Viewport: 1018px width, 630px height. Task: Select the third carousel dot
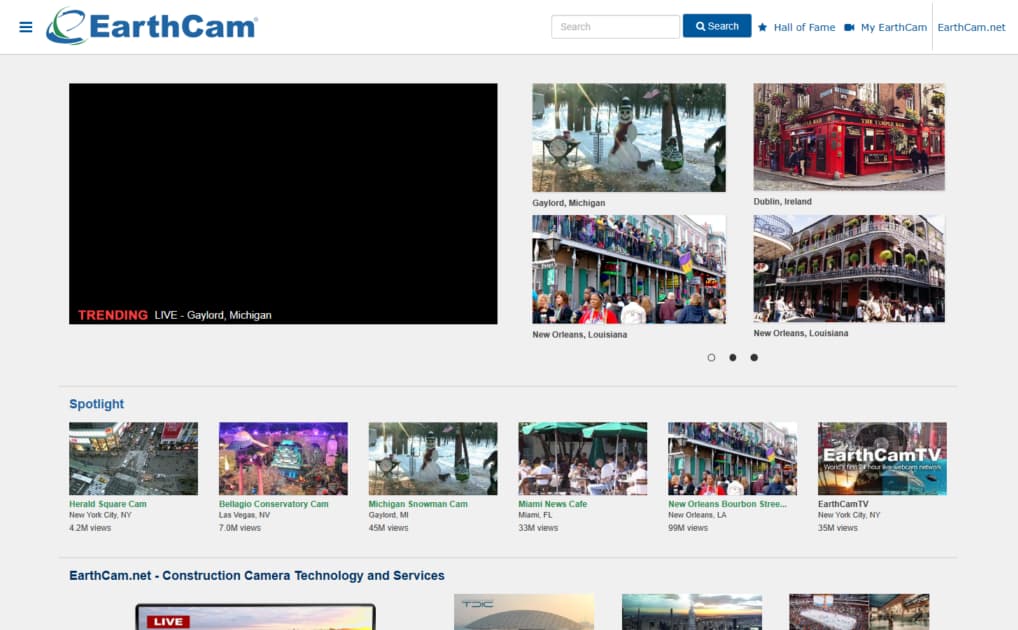tap(754, 357)
